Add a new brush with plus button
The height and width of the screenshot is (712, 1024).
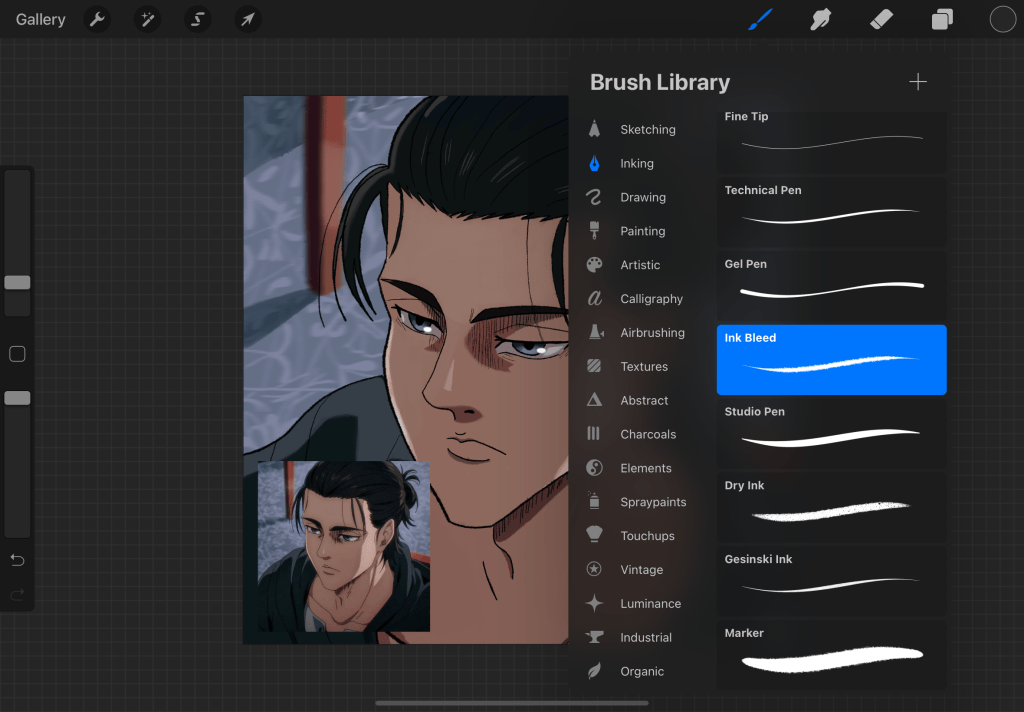[917, 82]
